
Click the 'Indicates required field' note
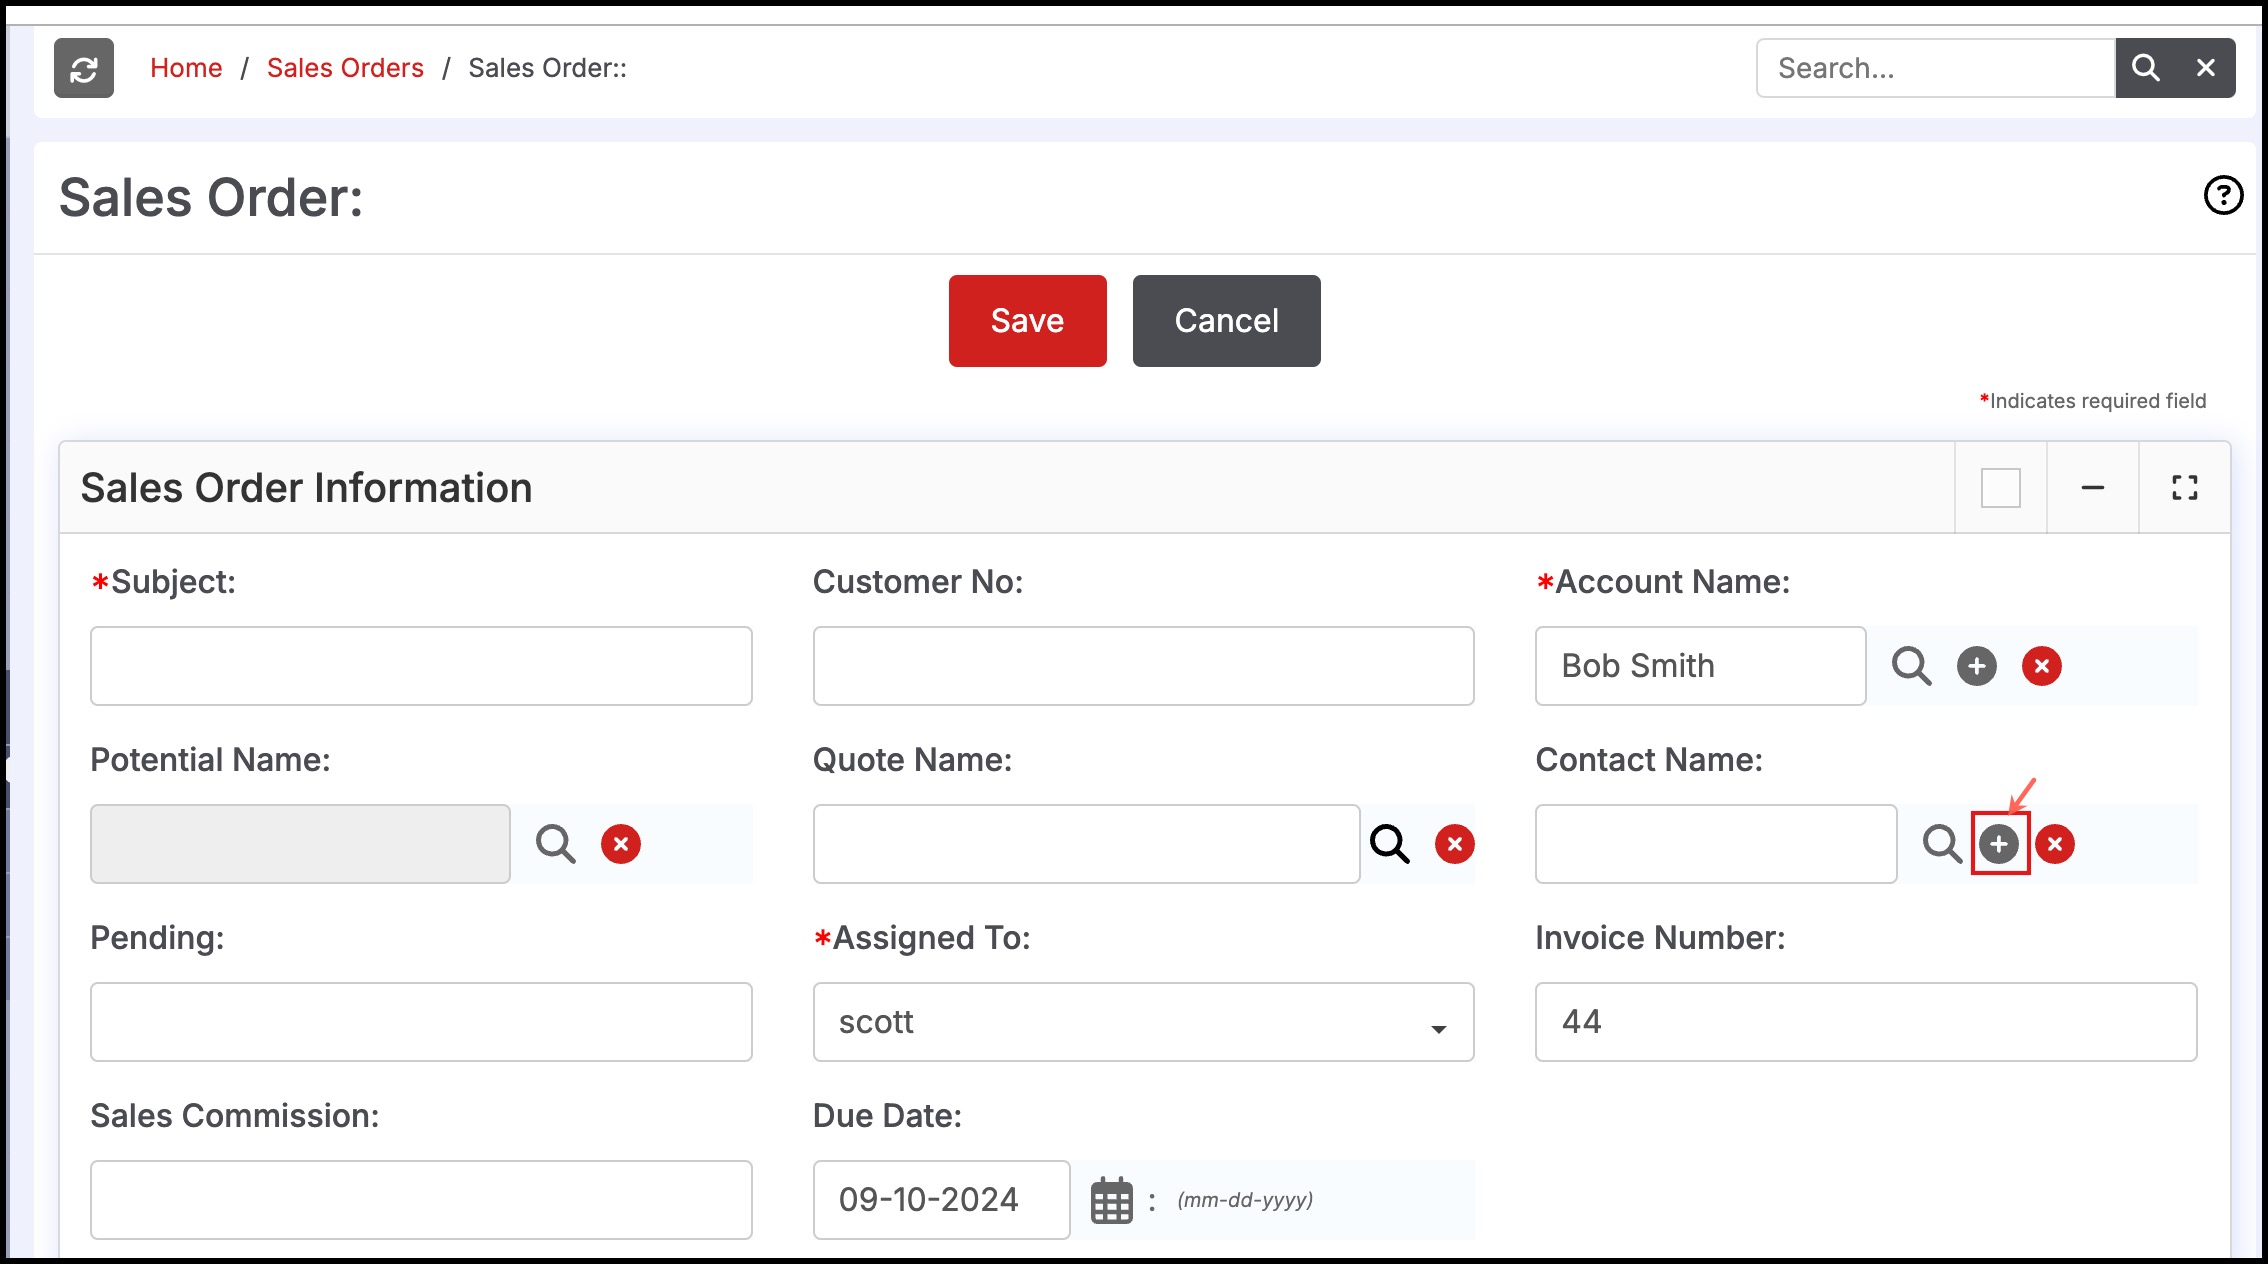click(2093, 401)
